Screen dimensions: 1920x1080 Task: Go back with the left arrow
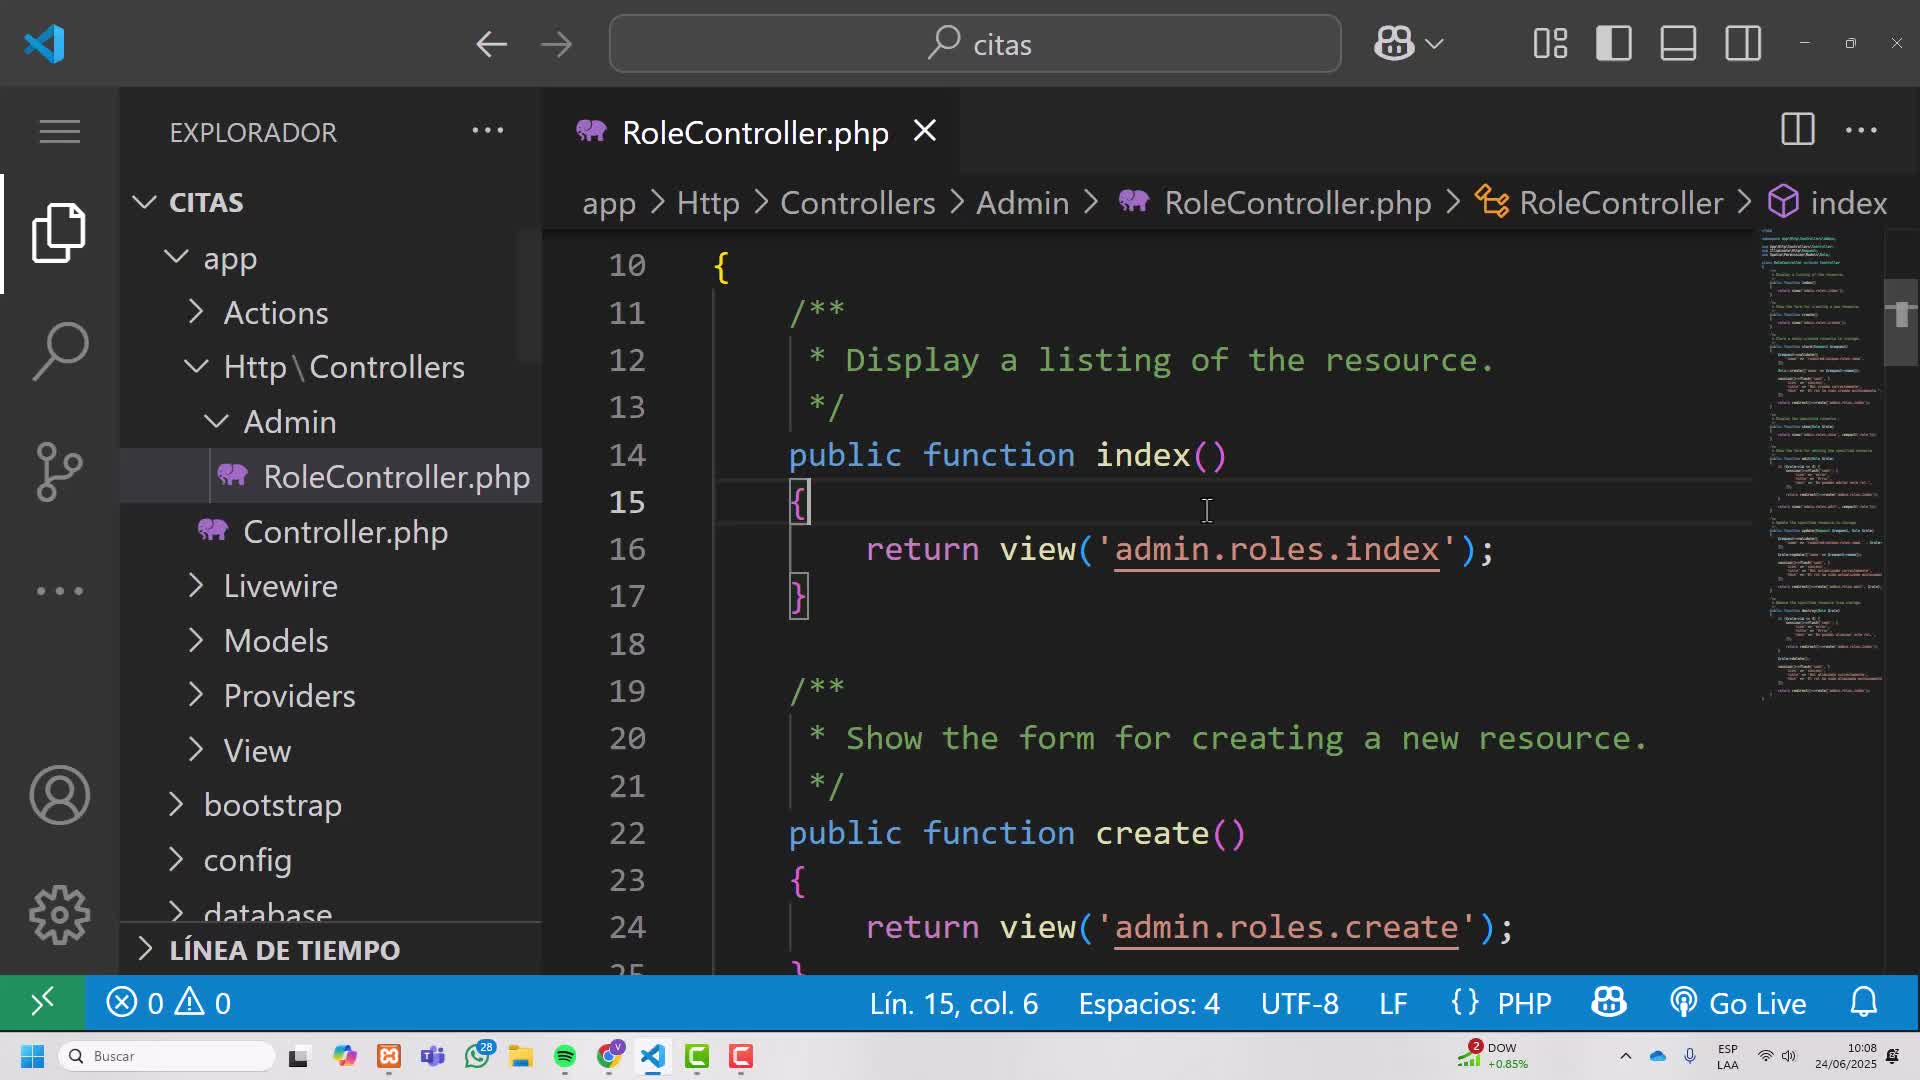click(491, 44)
